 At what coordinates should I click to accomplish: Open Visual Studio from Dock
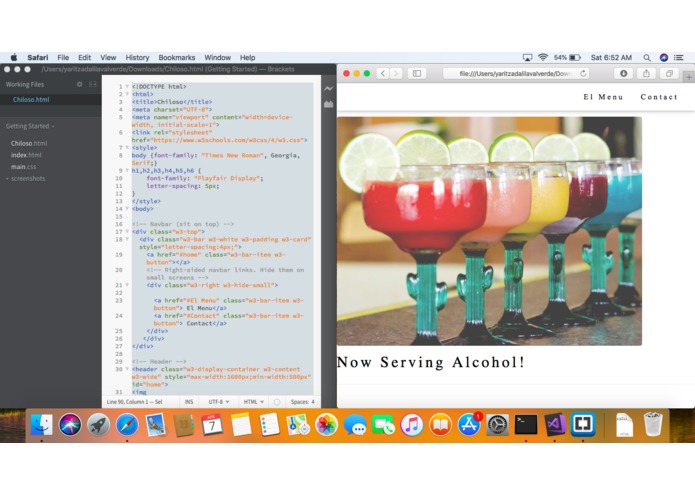[x=554, y=424]
